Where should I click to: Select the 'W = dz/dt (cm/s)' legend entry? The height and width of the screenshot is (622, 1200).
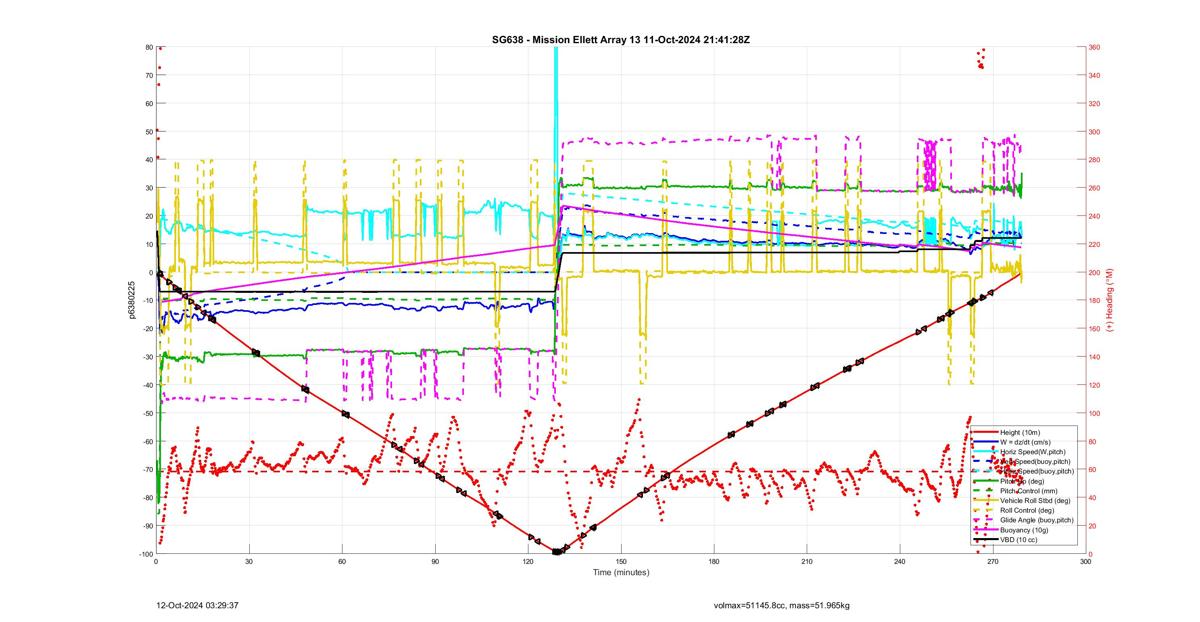(x=1026, y=442)
